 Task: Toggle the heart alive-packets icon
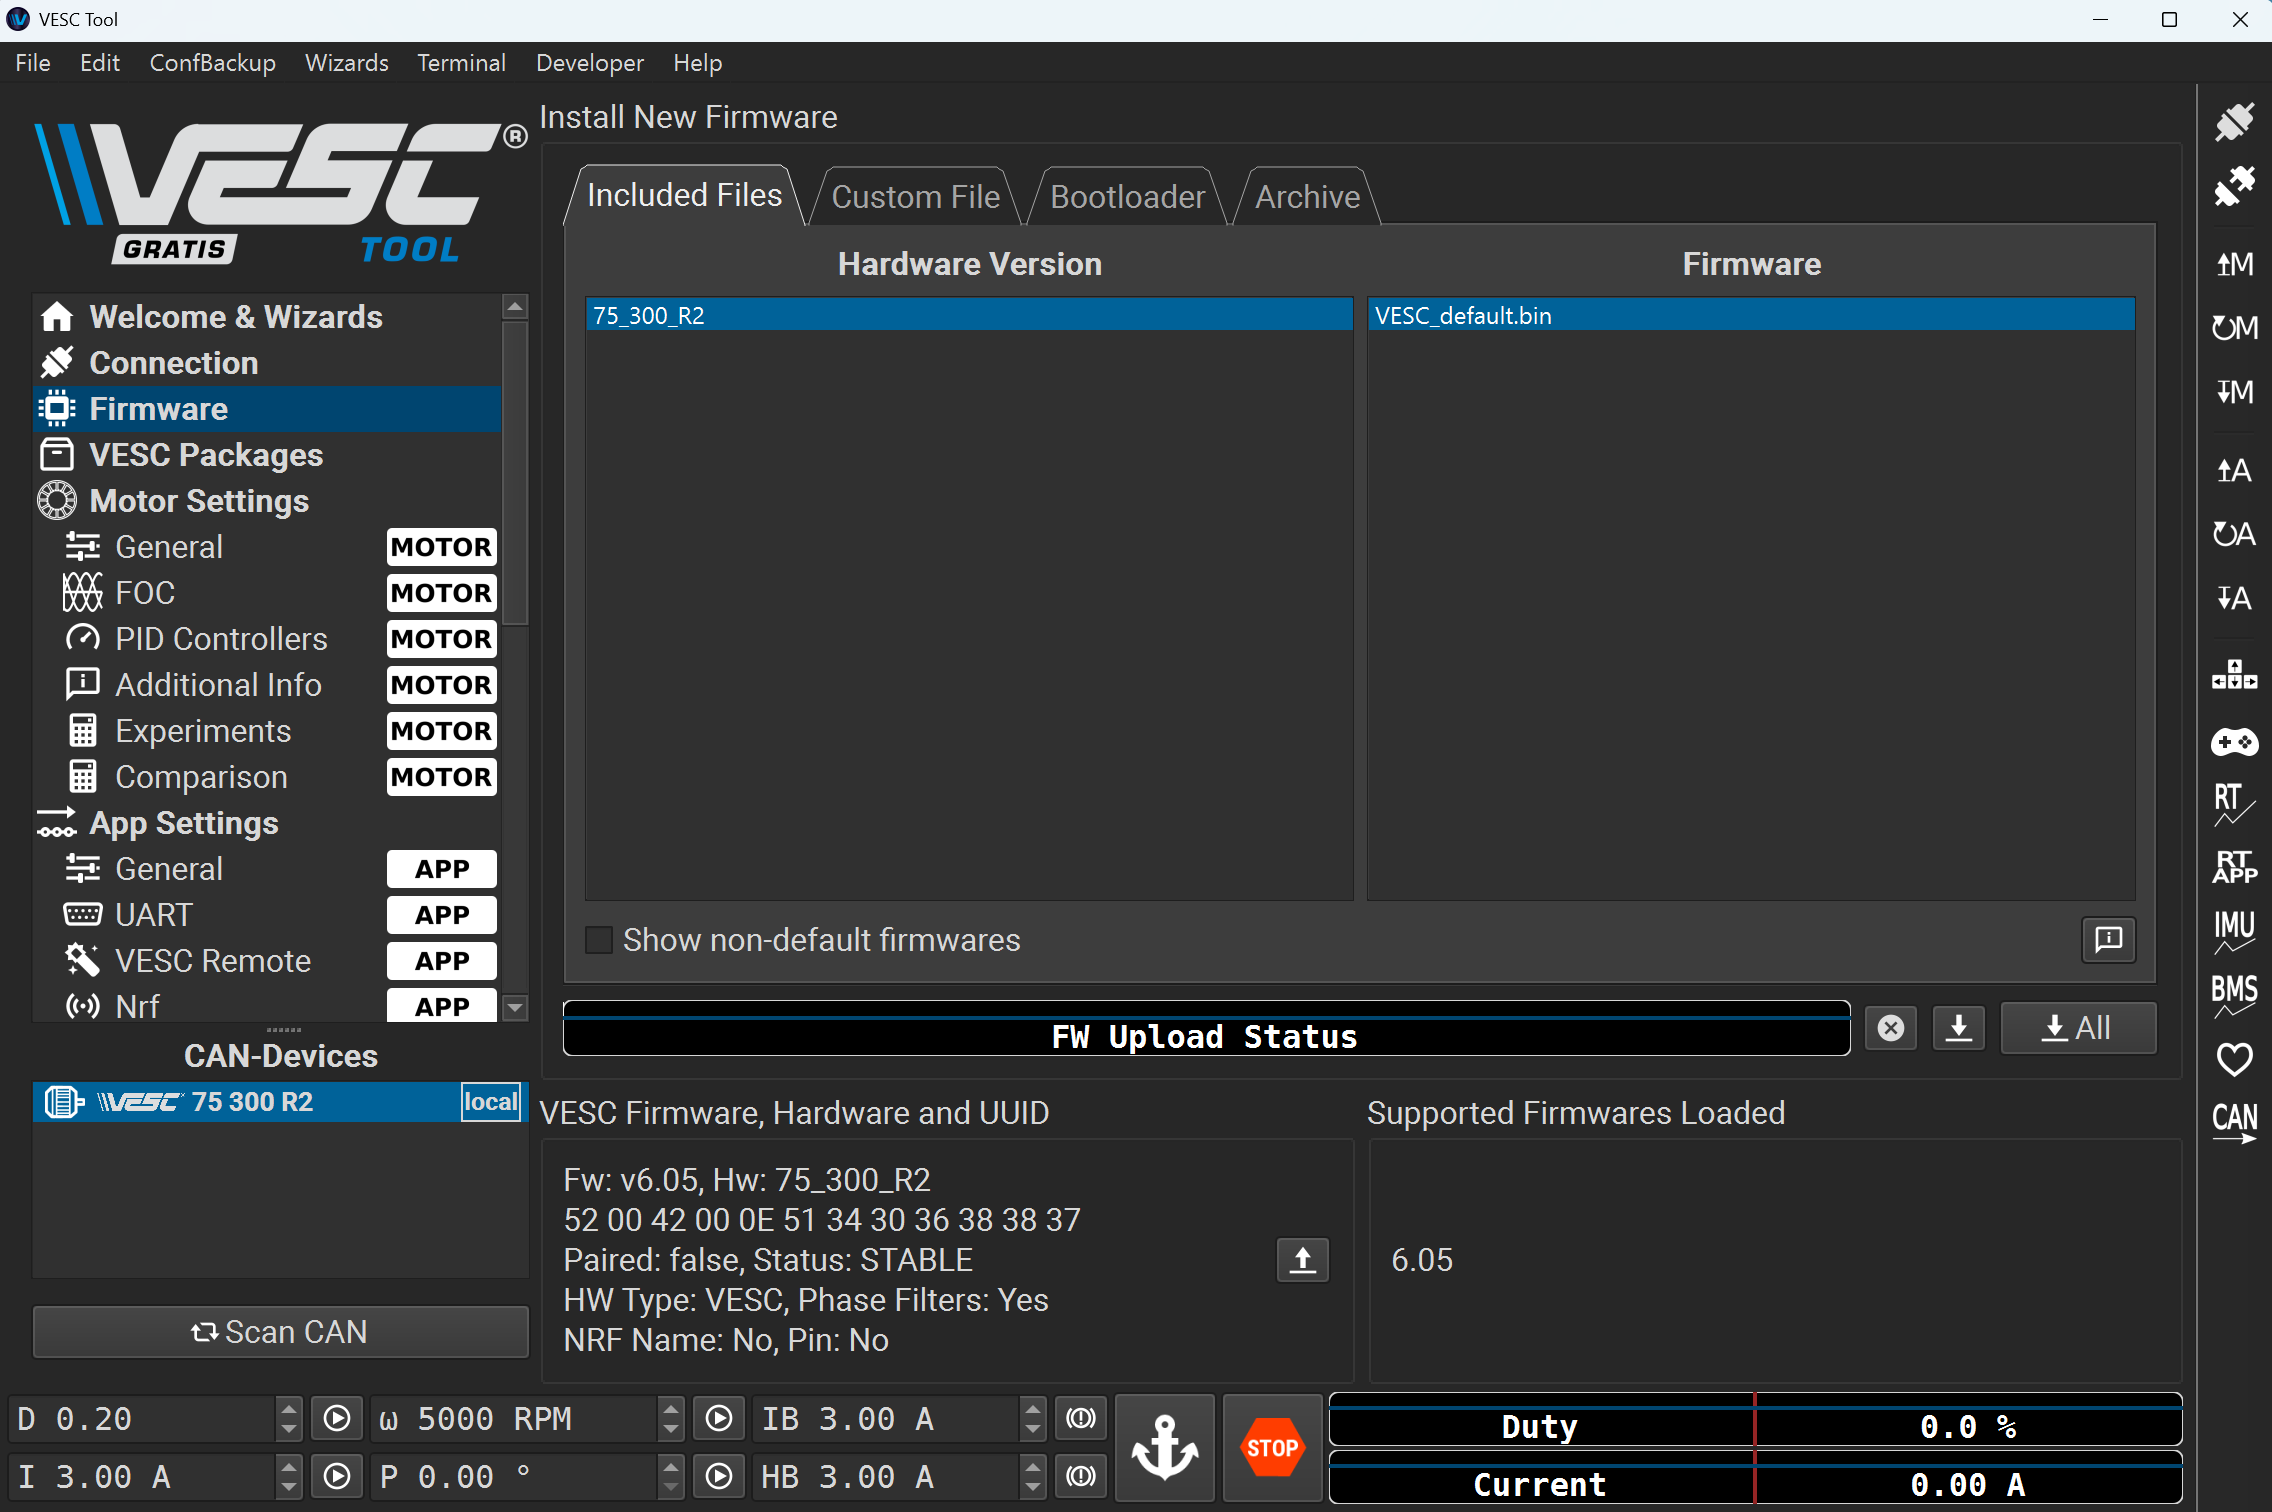coord(2234,1059)
